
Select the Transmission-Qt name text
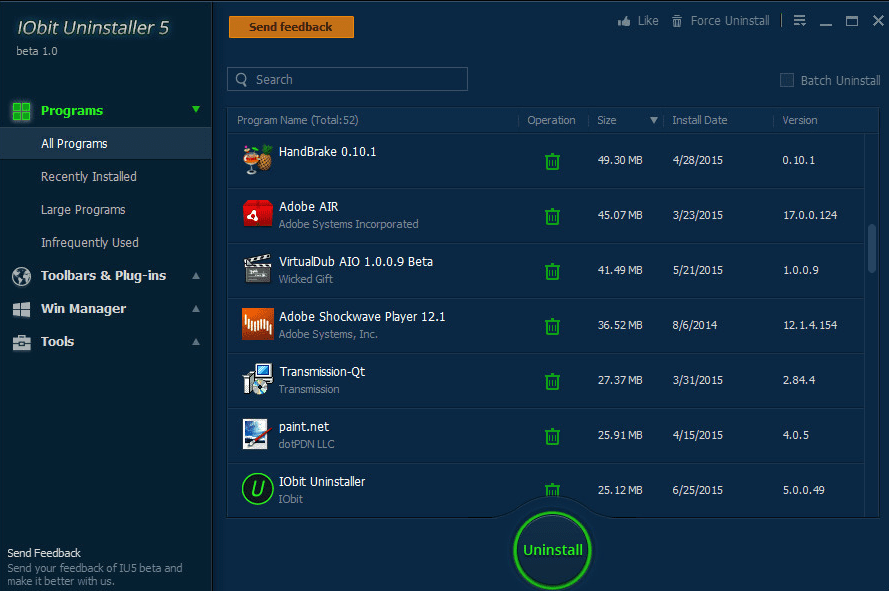point(322,372)
